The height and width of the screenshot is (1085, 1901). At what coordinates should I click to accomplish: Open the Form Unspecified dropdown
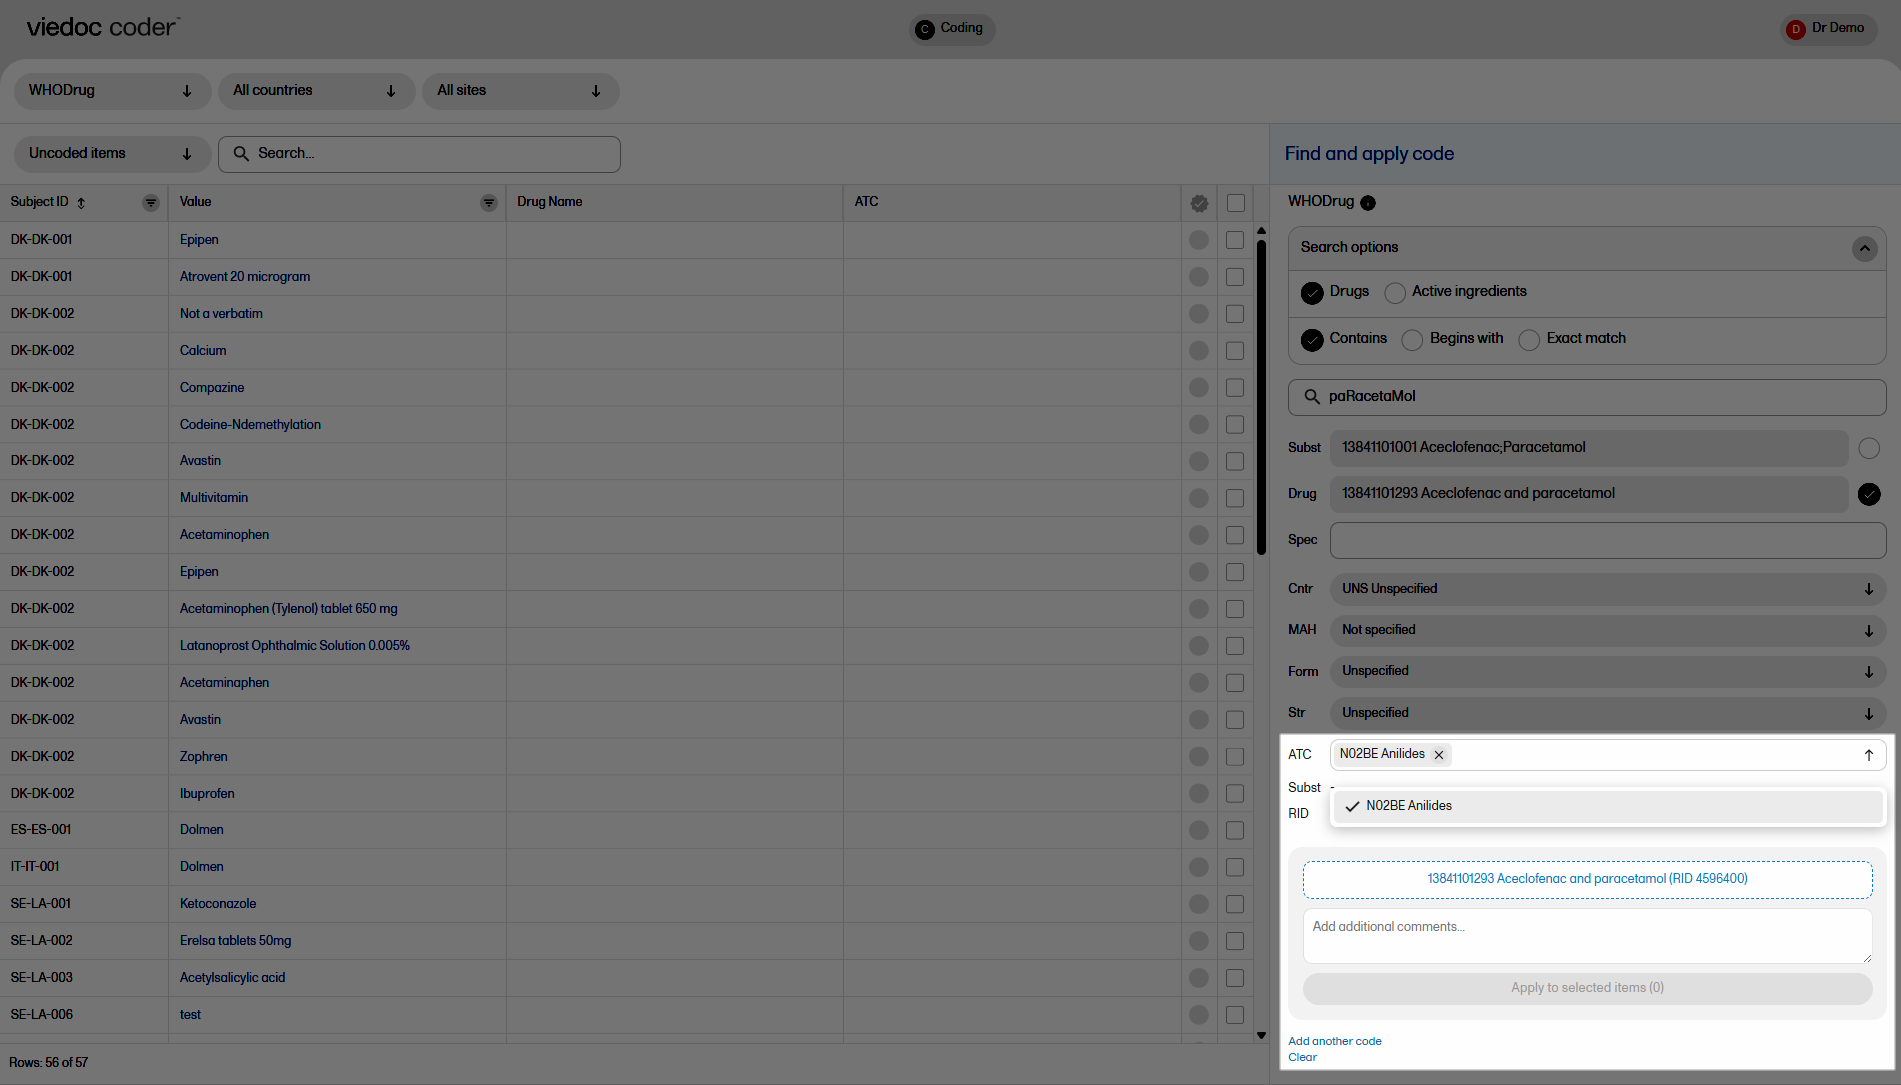coord(1606,672)
